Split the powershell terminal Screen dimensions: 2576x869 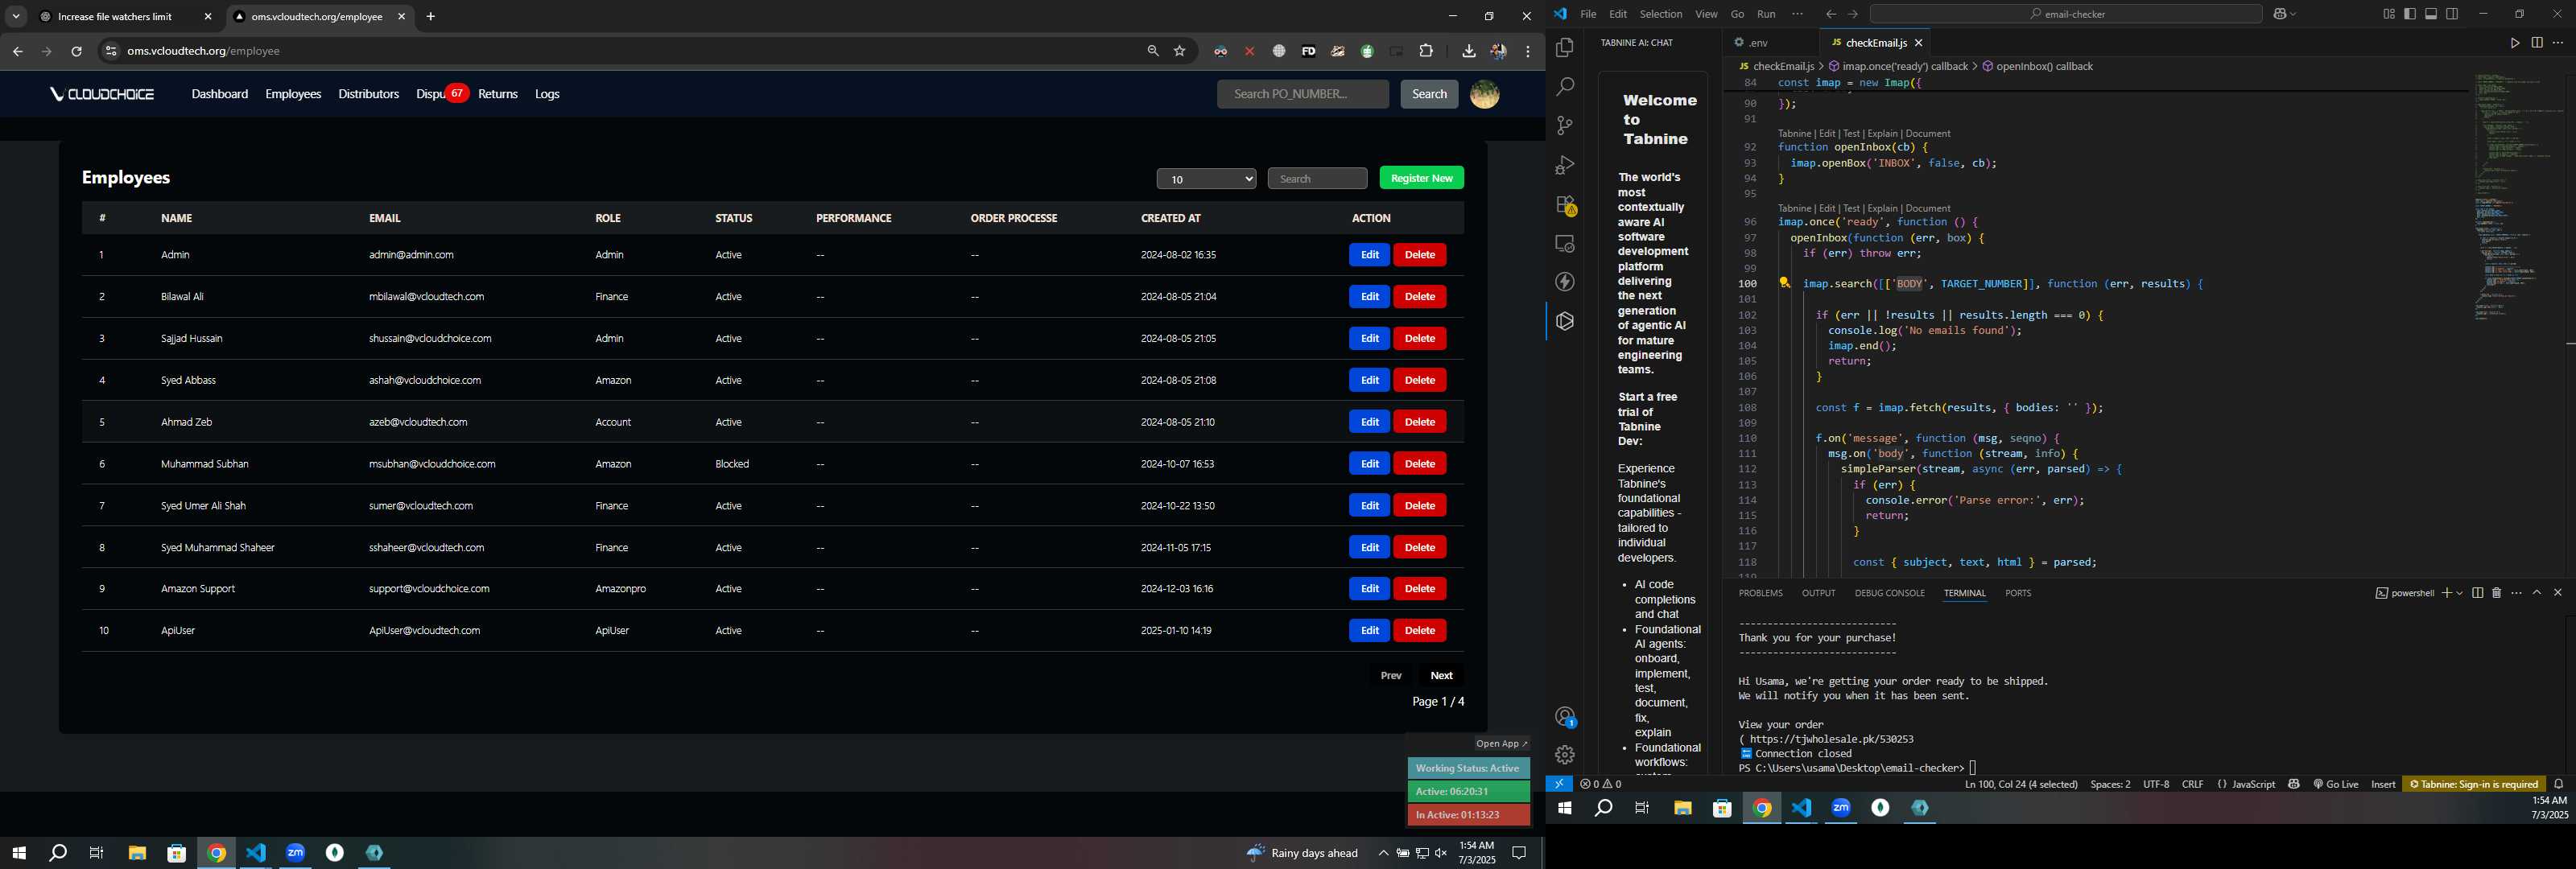(x=2477, y=593)
